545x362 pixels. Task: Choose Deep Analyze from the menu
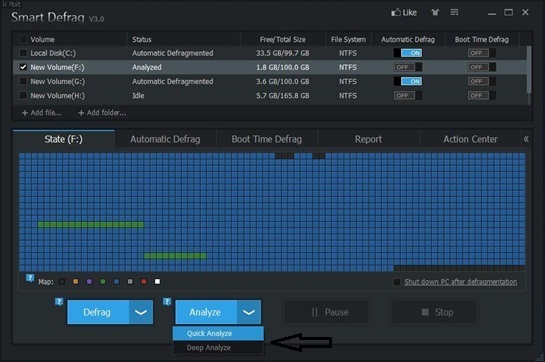click(x=218, y=347)
